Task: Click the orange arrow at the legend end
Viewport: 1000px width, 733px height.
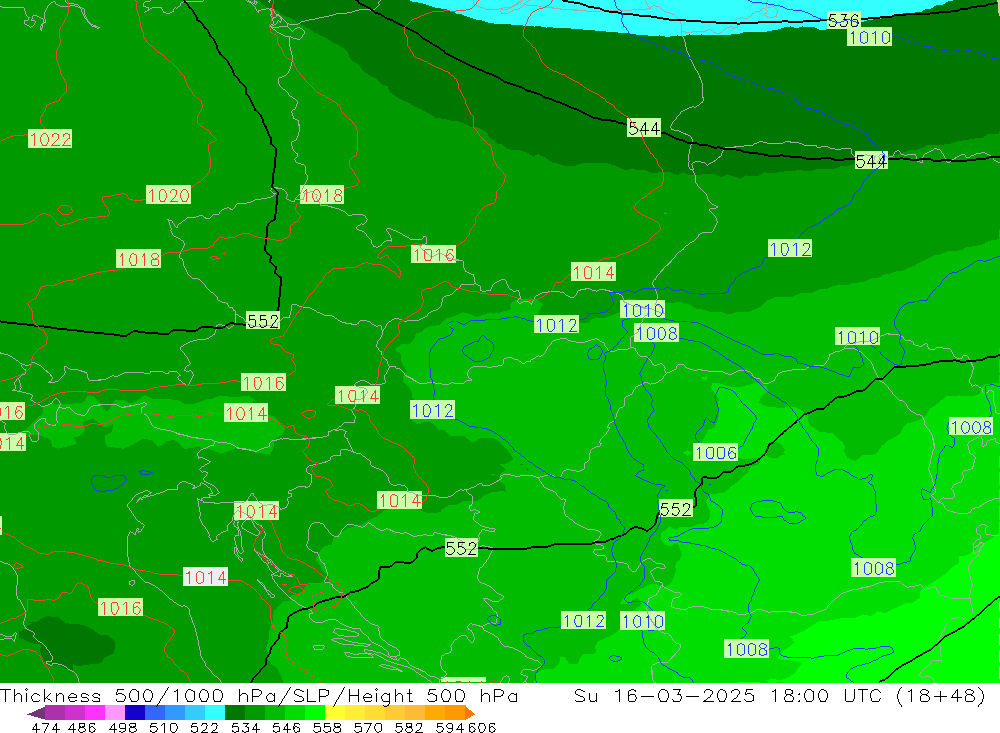Action: [x=469, y=713]
